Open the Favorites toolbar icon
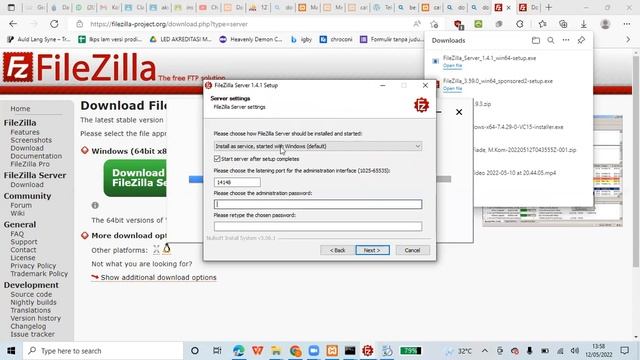This screenshot has height=360, width=640. (542, 24)
